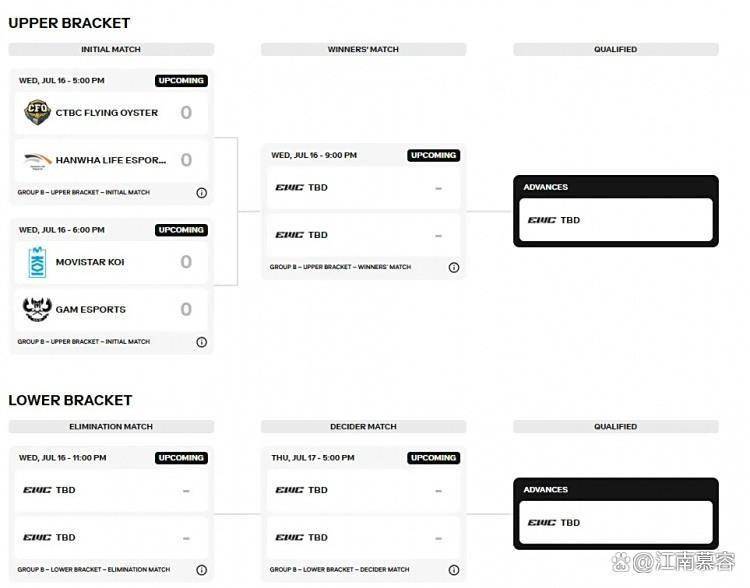Open the CTBC Flying Oyster team name link
The width and height of the screenshot is (750, 588).
106,113
